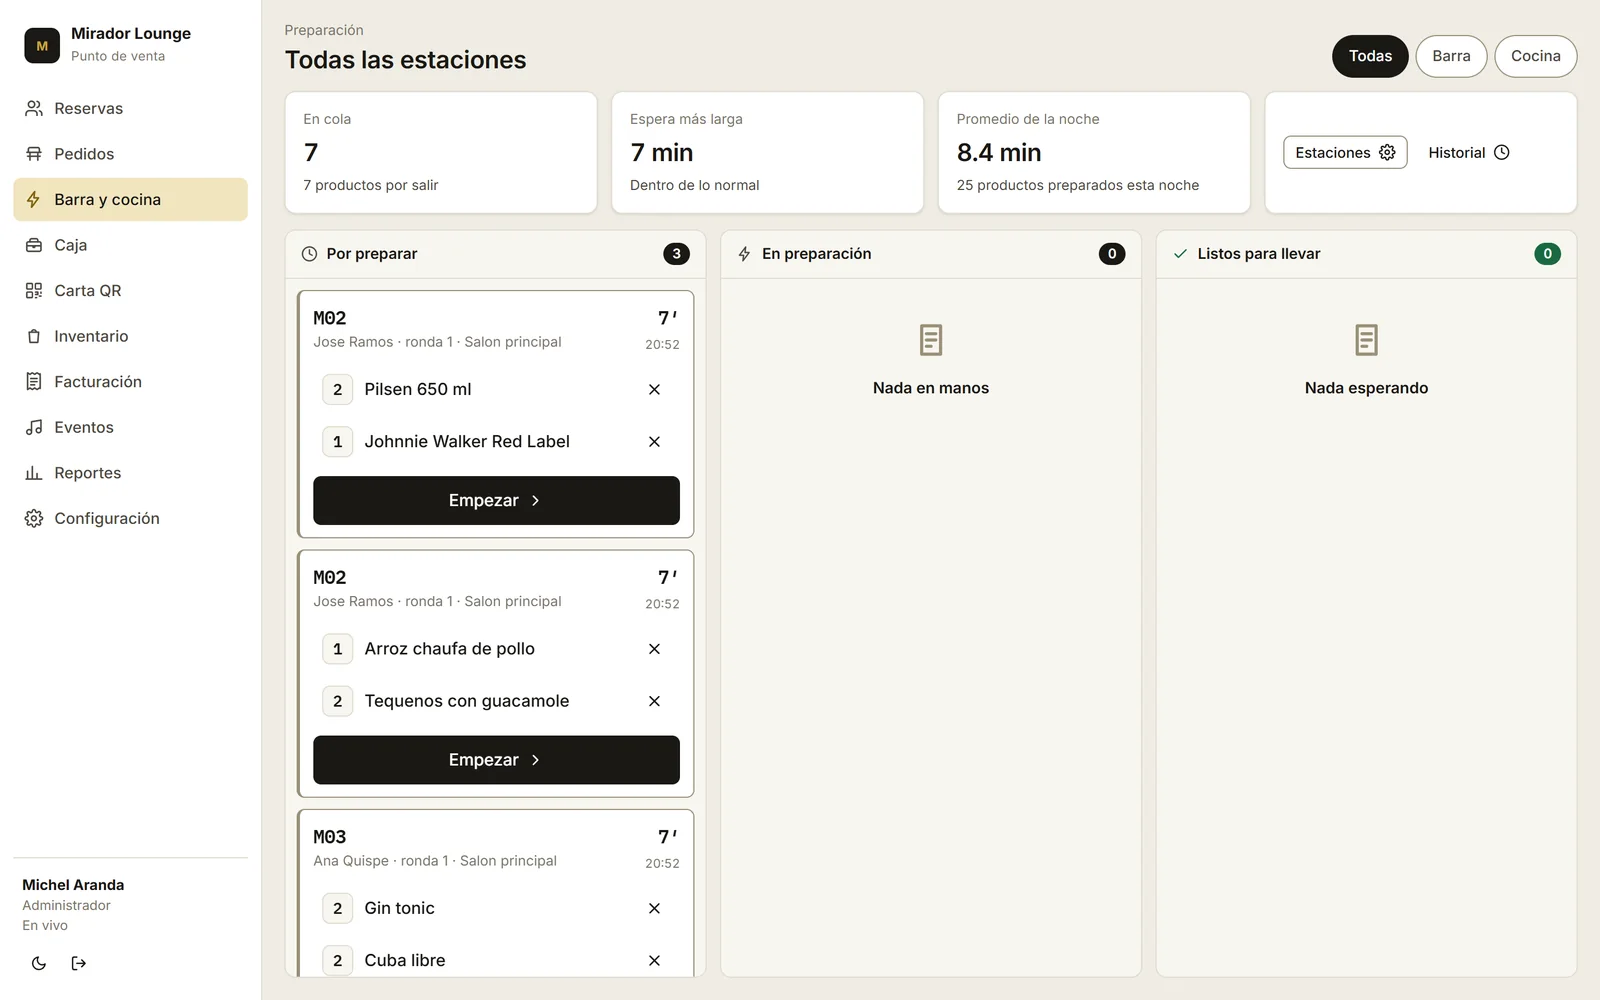The image size is (1600, 1000).
Task: Click the Listos para llevar checkmark icon
Action: (1180, 254)
